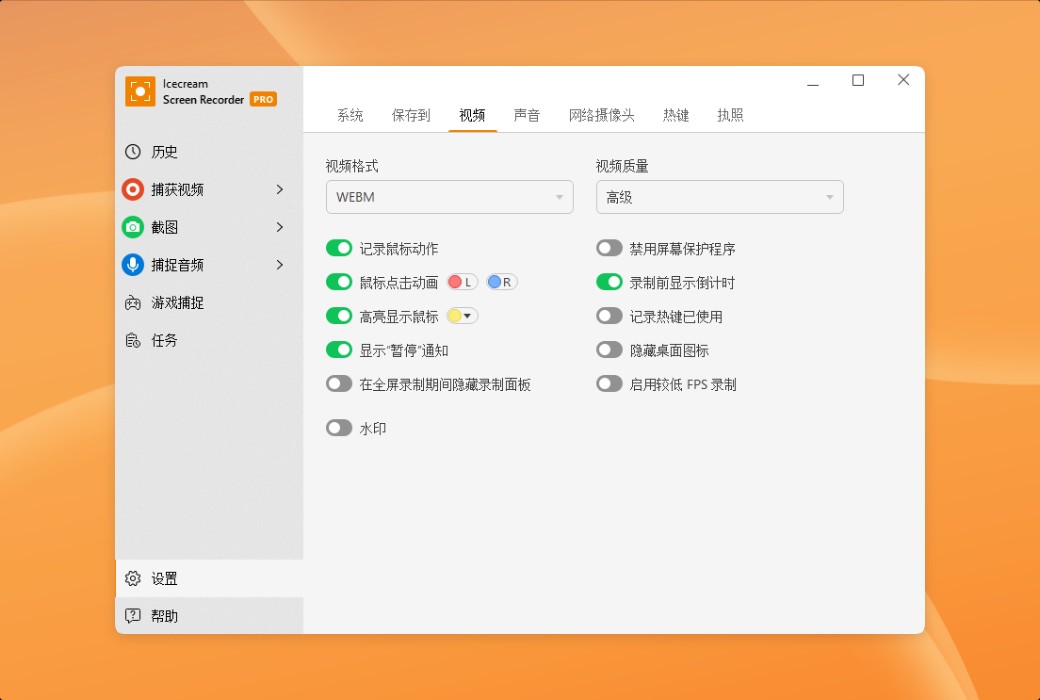
Task: Open the 热键 hotkeys tab
Action: pos(676,115)
